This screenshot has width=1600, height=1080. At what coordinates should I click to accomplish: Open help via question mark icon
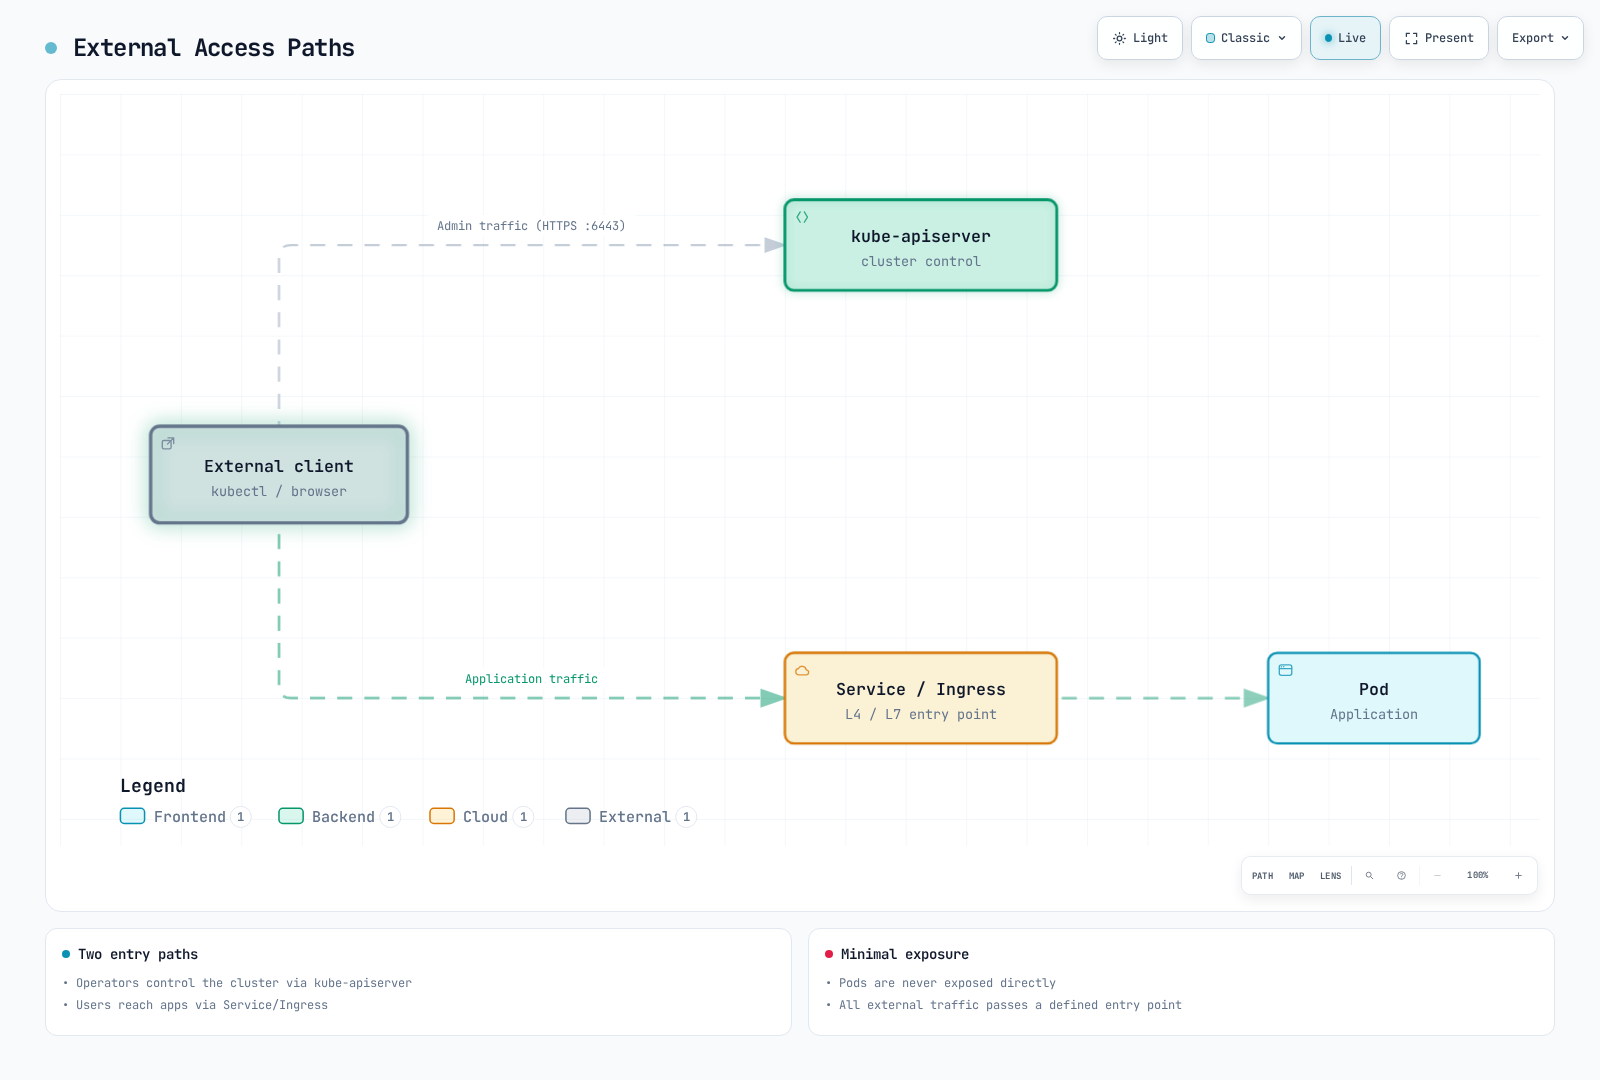tap(1401, 876)
